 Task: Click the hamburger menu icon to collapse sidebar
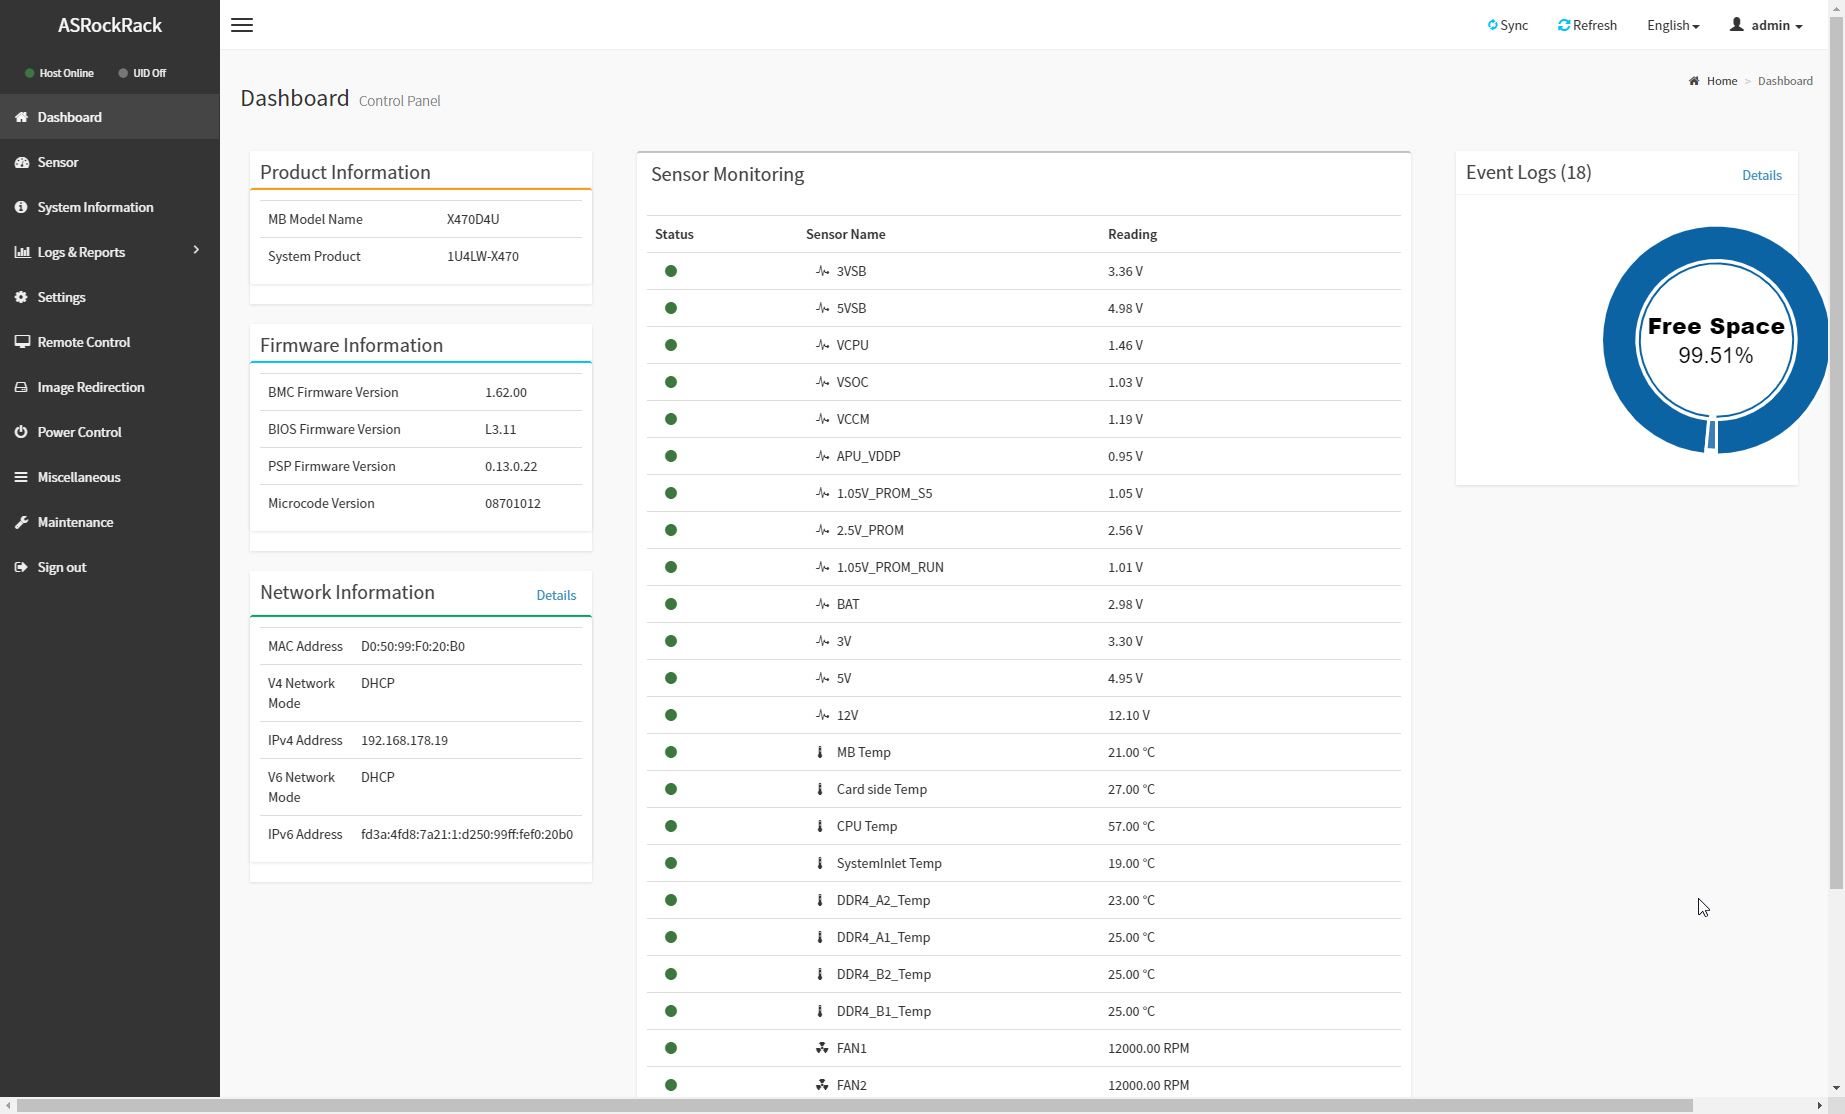click(242, 25)
